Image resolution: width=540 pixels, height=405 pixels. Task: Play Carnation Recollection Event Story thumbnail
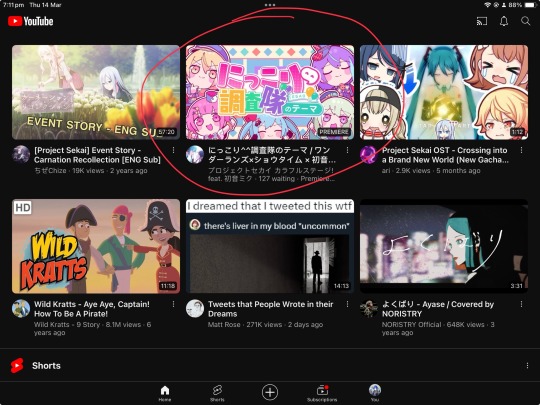[x=96, y=92]
